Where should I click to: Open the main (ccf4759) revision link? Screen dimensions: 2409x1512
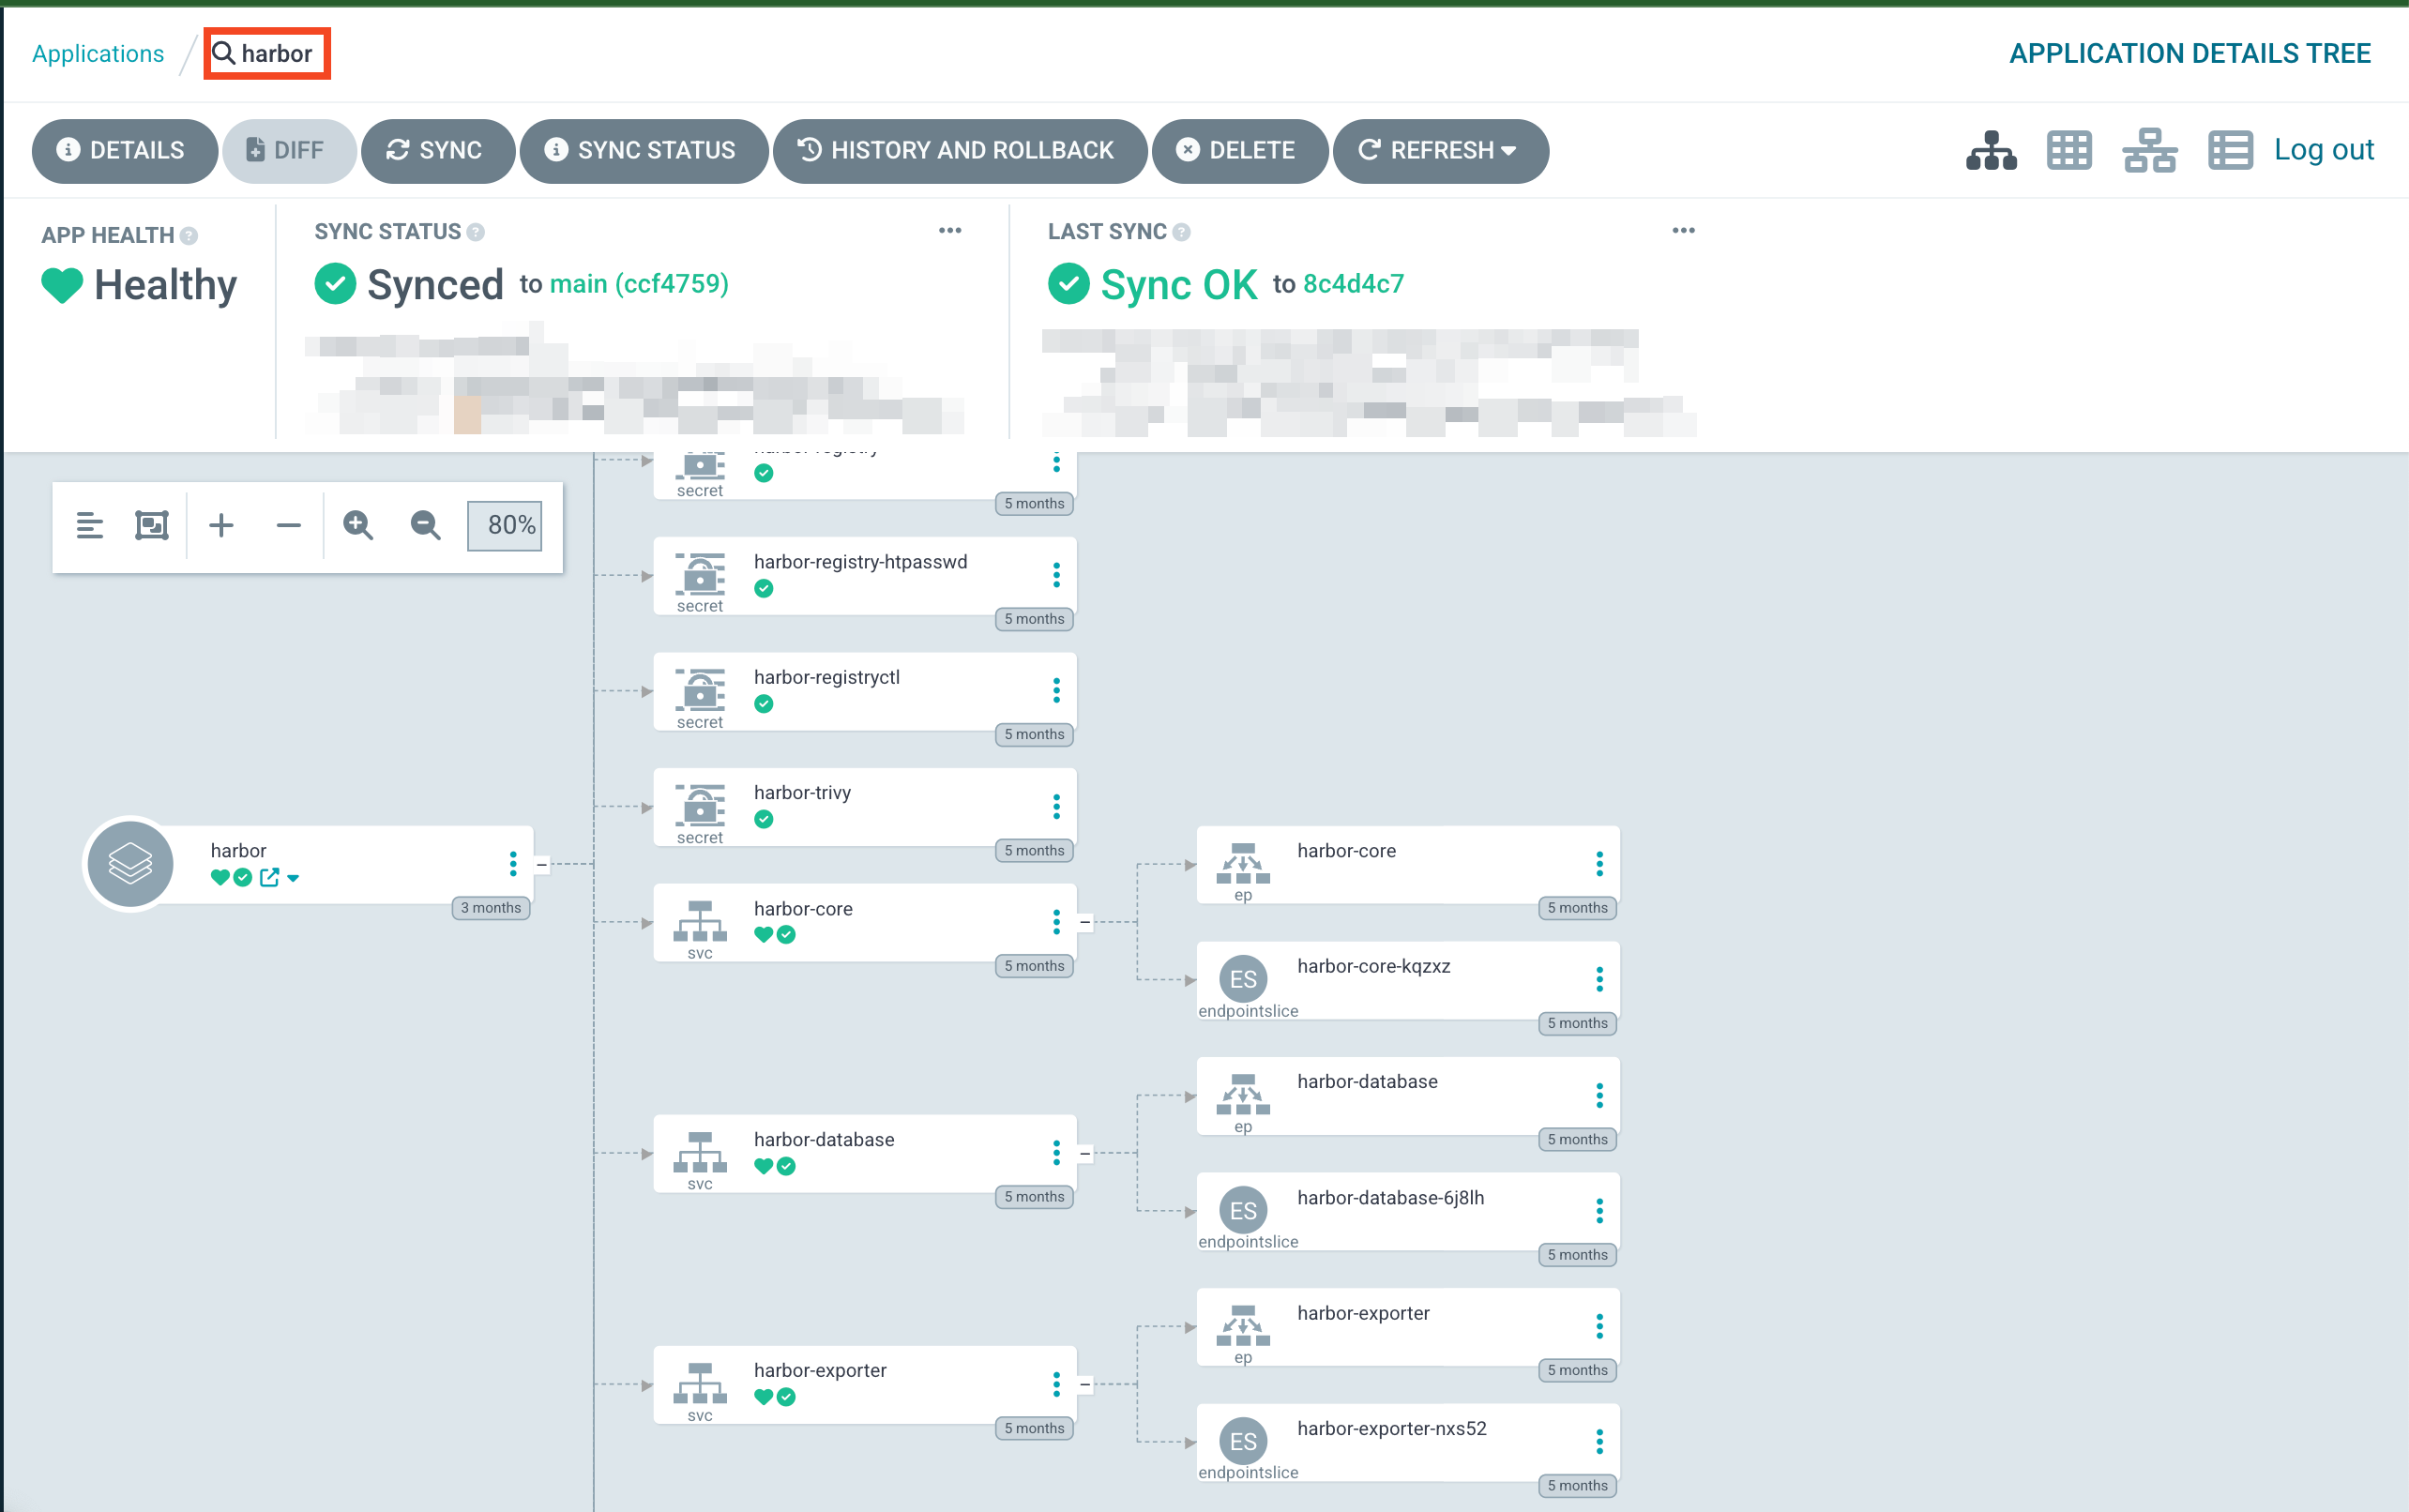(638, 284)
